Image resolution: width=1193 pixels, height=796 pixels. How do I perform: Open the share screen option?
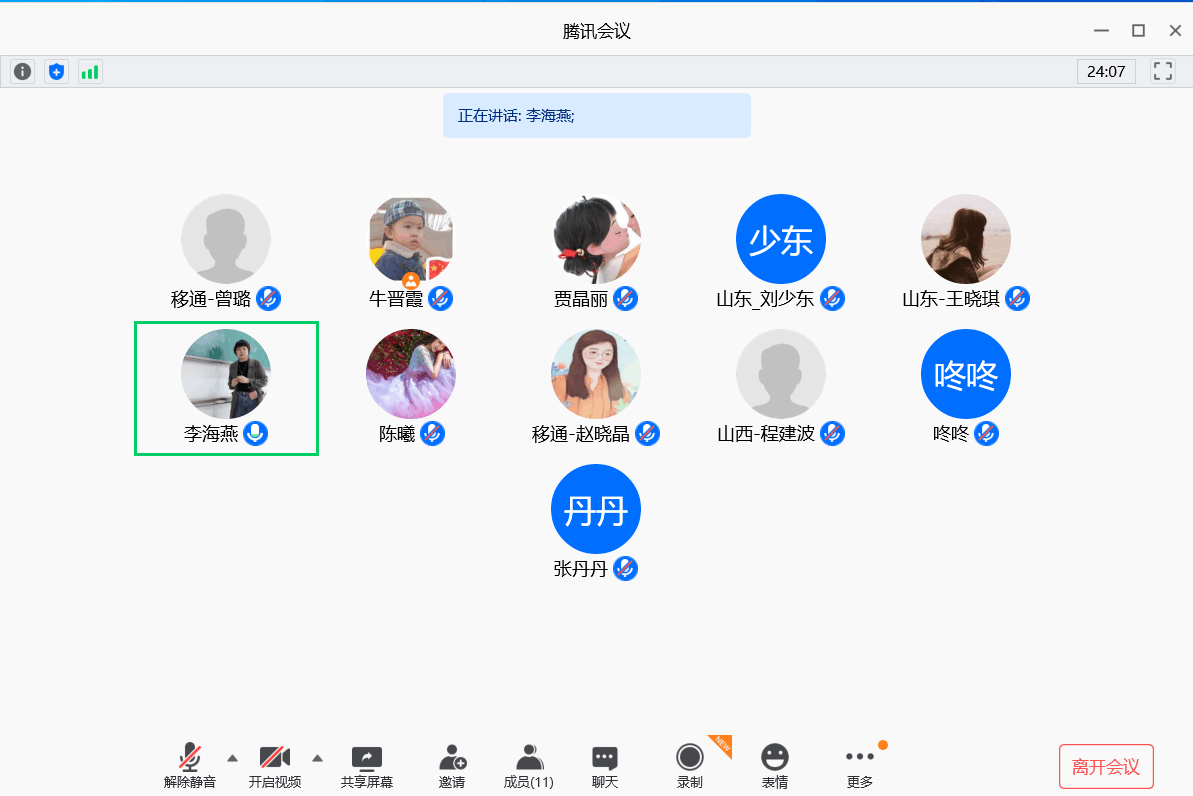point(366,767)
